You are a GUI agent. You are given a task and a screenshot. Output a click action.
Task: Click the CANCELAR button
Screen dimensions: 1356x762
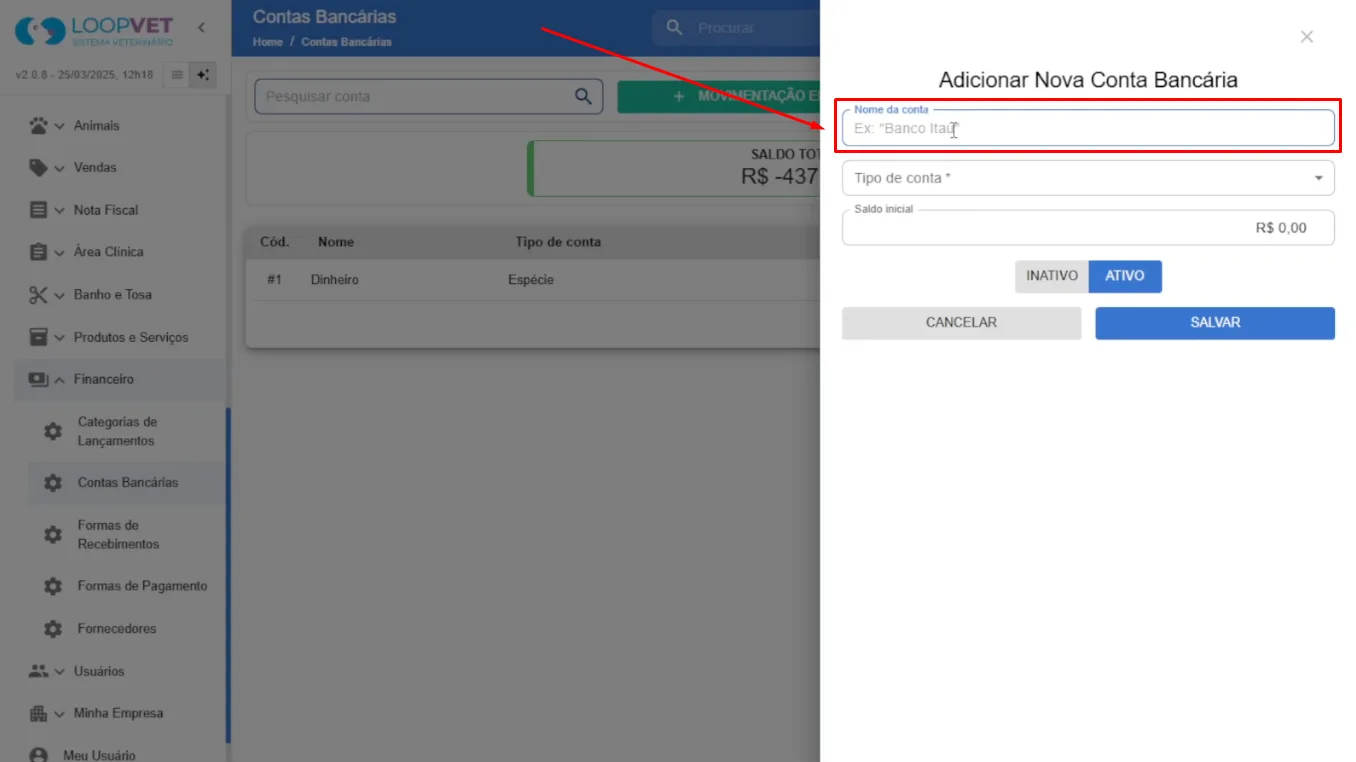coord(961,323)
